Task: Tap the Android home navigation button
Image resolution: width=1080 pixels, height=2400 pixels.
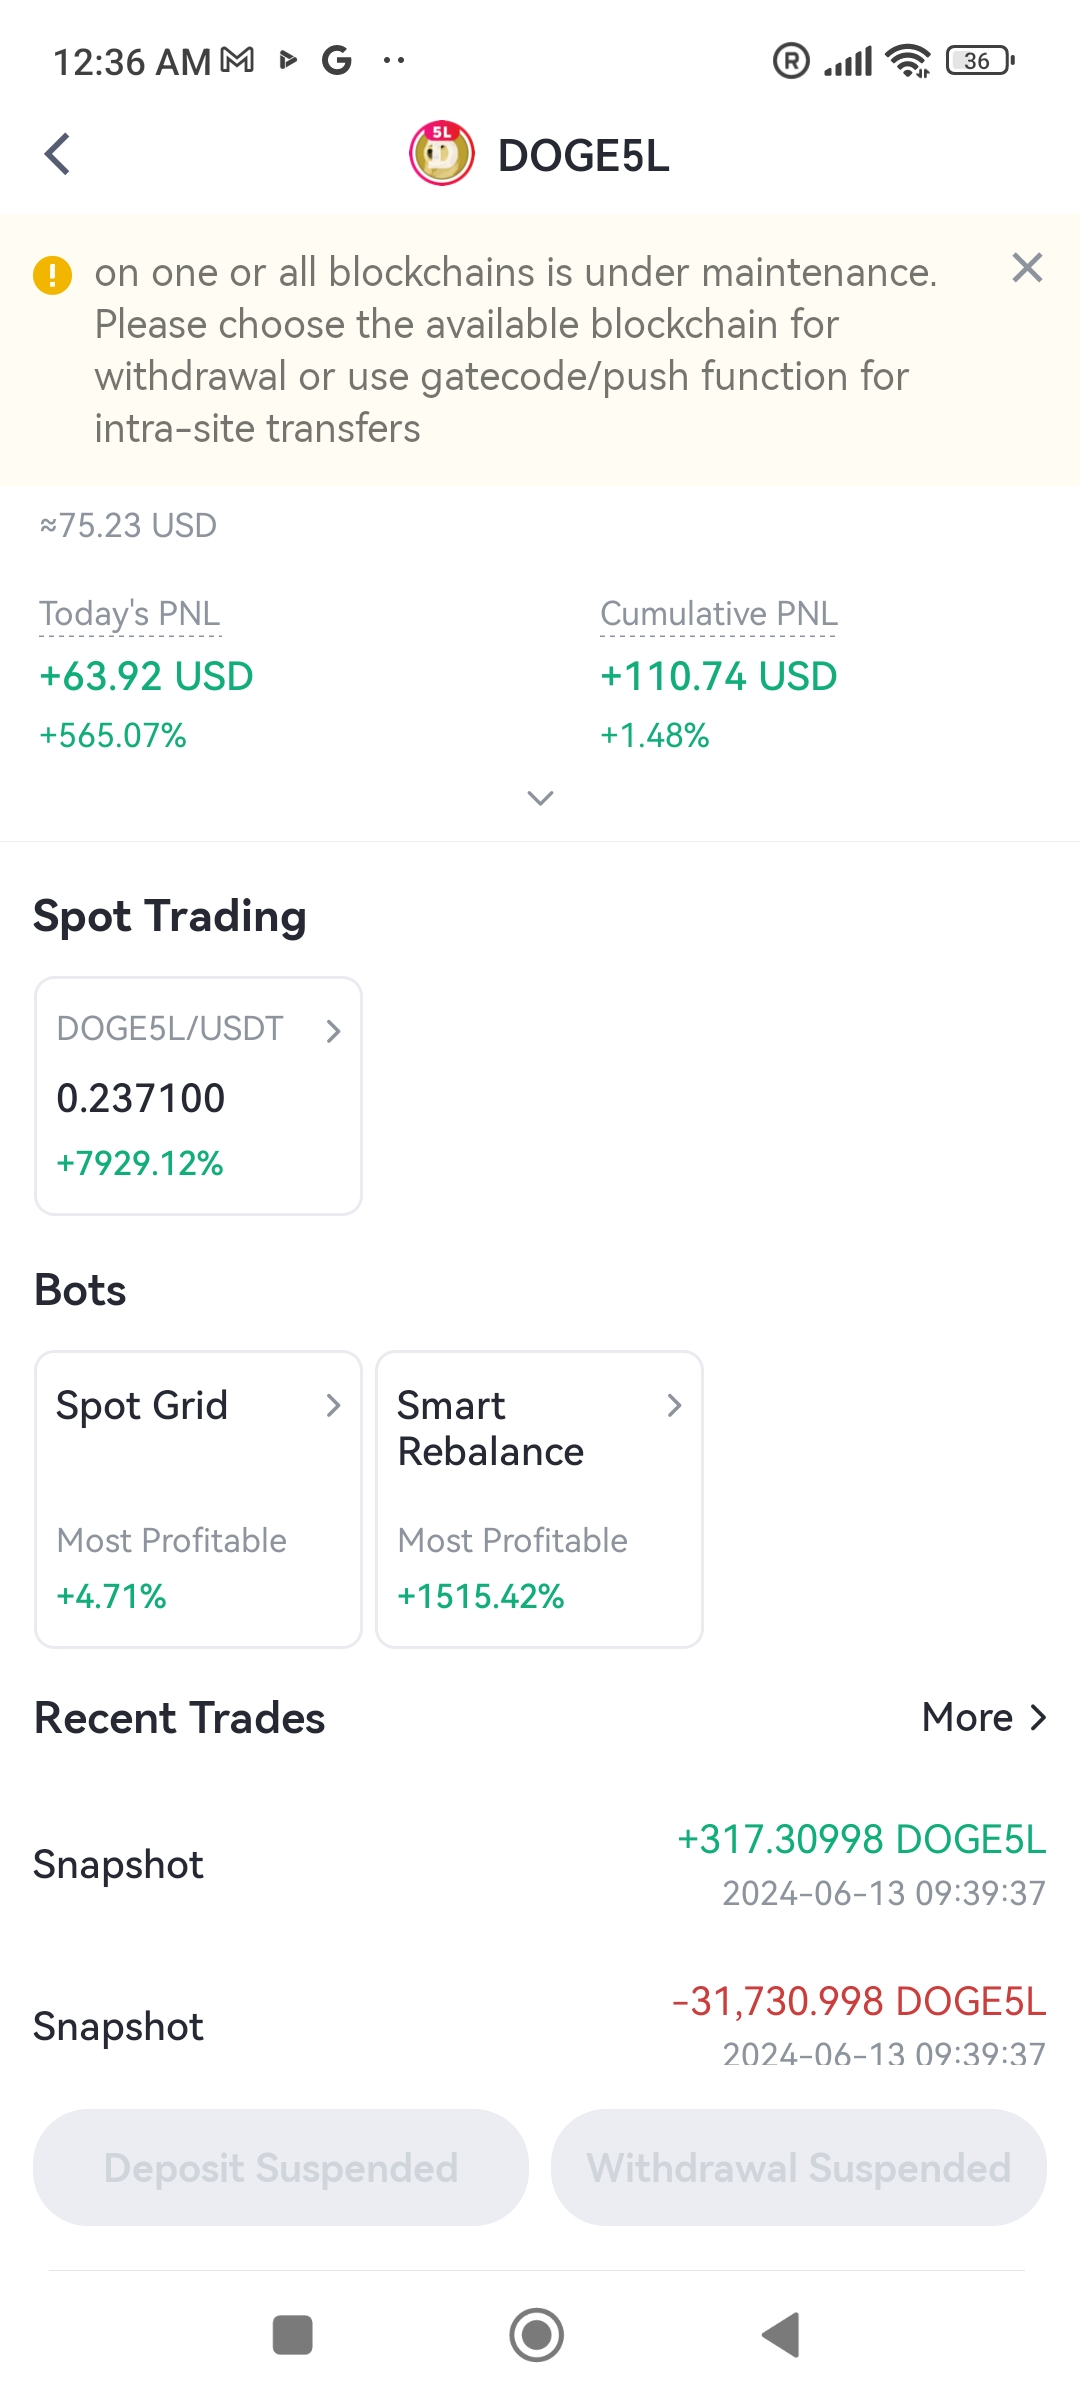Action: click(x=537, y=2335)
